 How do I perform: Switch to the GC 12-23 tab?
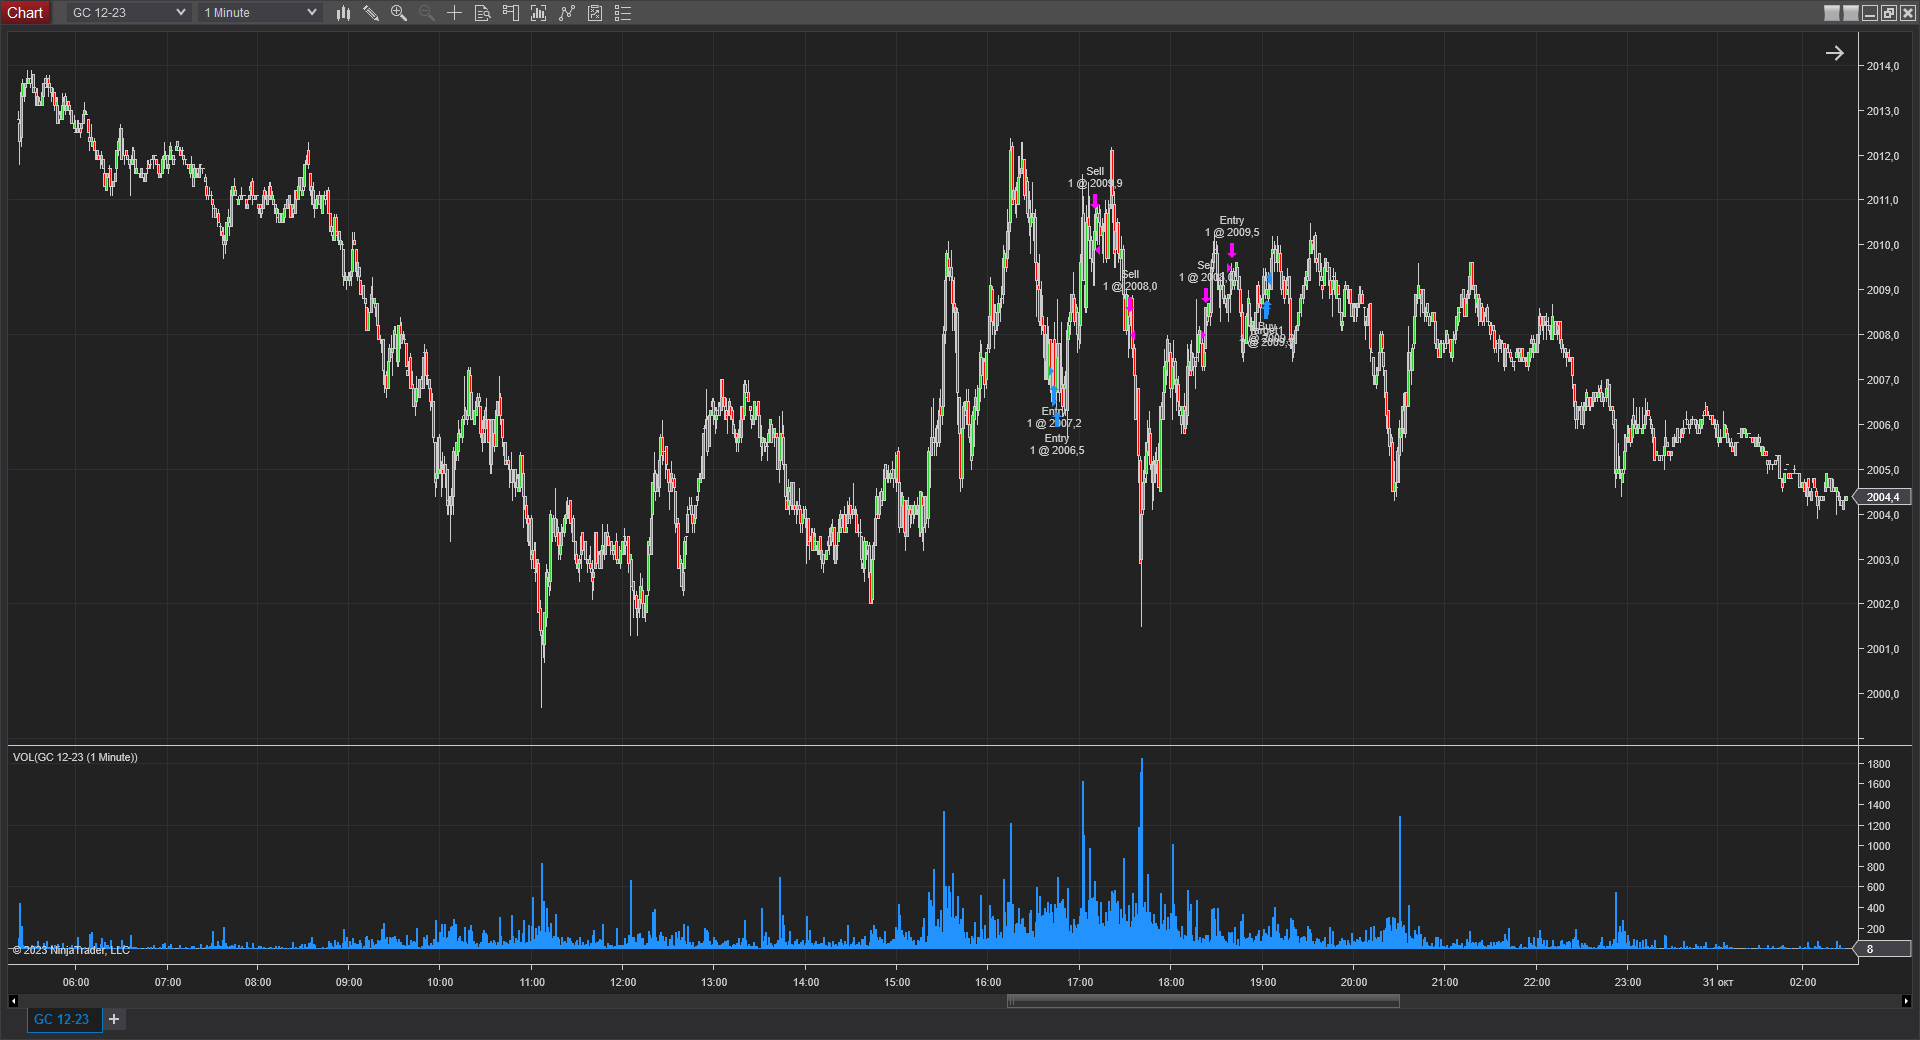coord(62,1019)
